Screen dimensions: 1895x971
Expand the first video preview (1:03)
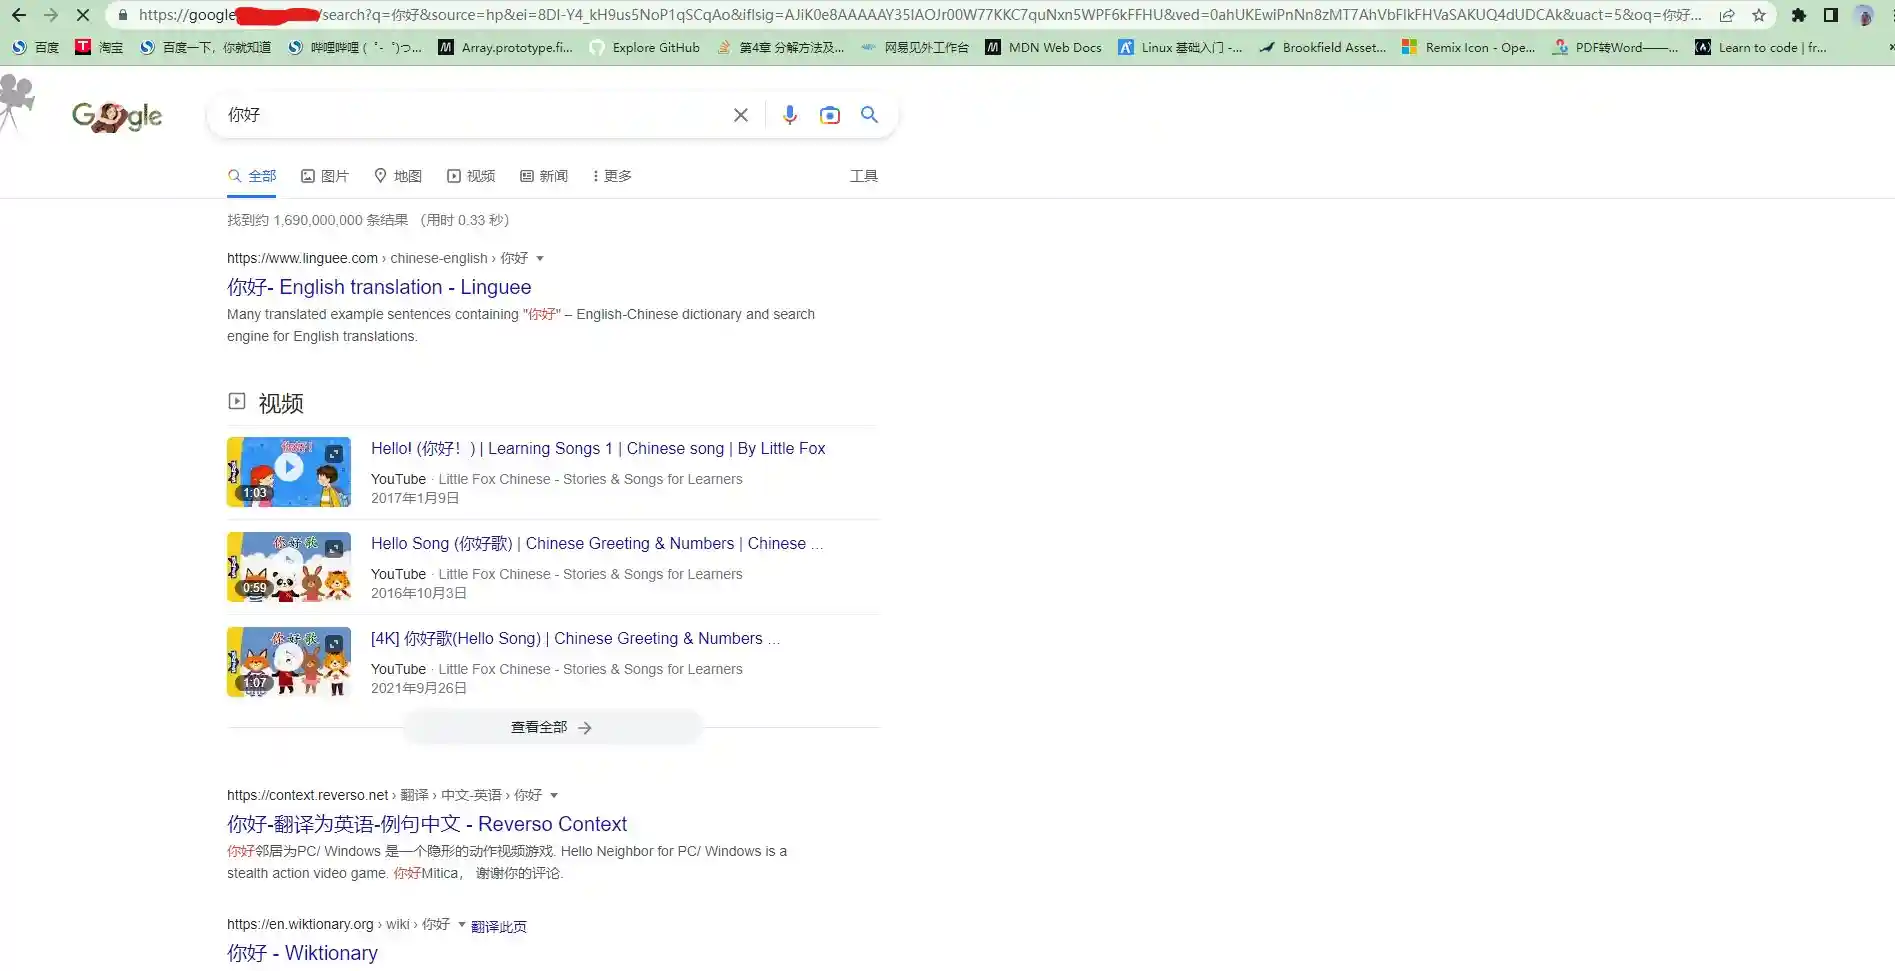(x=334, y=454)
